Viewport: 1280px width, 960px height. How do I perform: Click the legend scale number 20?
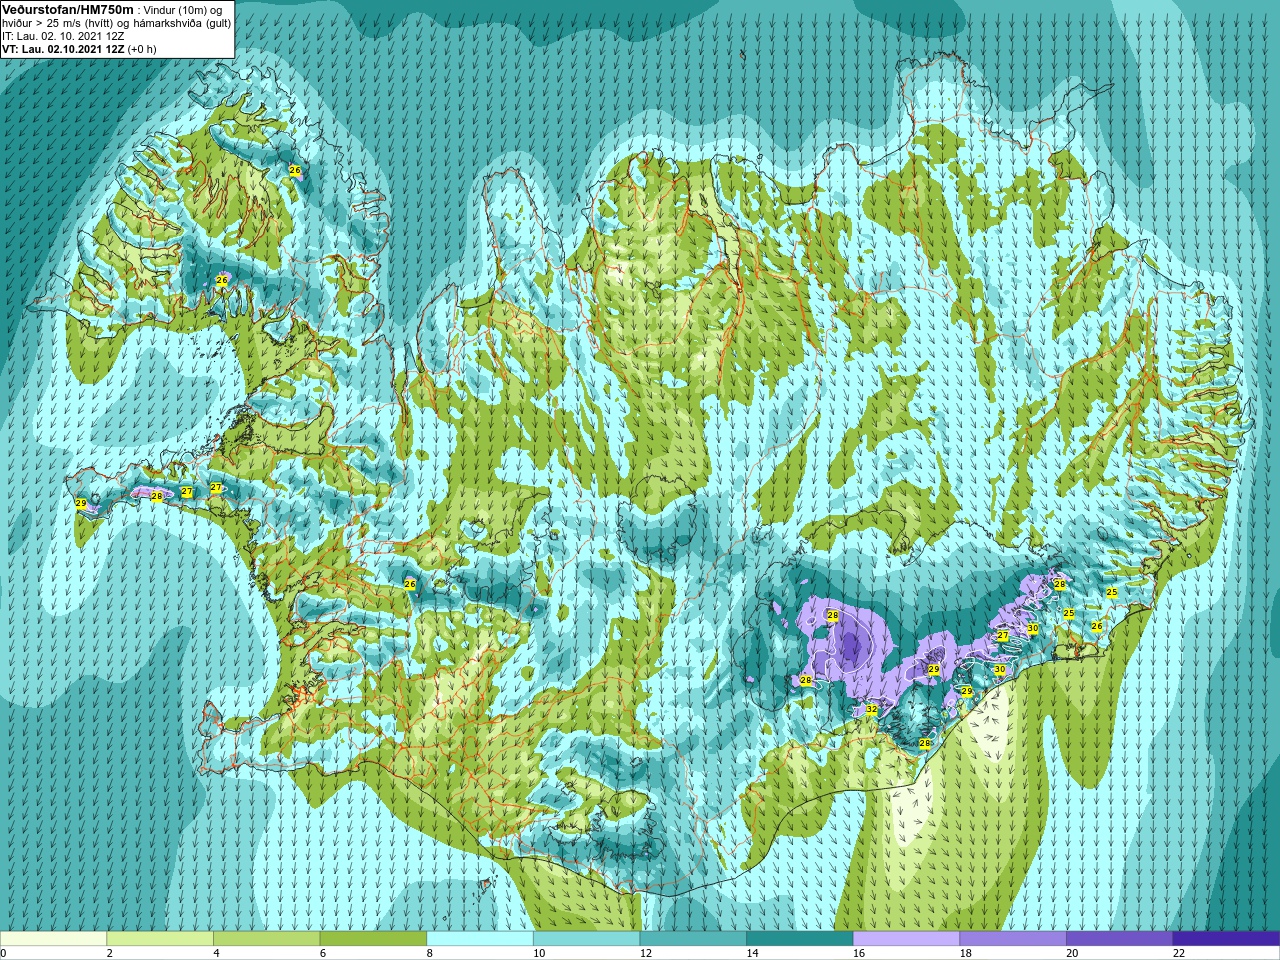pyautogui.click(x=1072, y=953)
